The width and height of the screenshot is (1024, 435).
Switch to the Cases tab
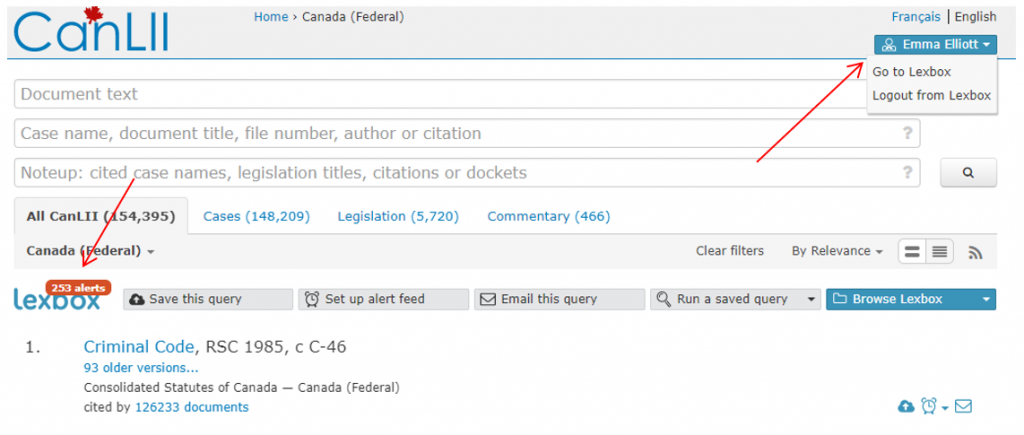click(x=256, y=216)
